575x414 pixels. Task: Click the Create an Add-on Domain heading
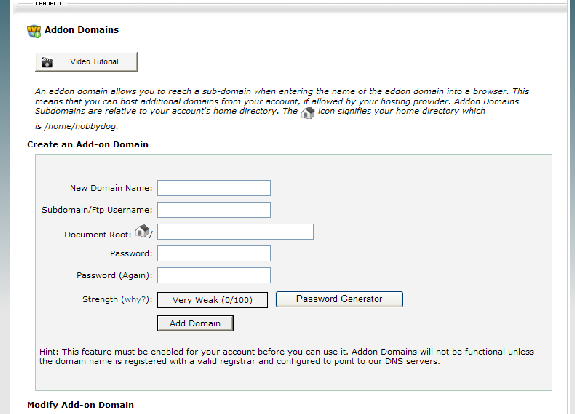click(x=88, y=144)
